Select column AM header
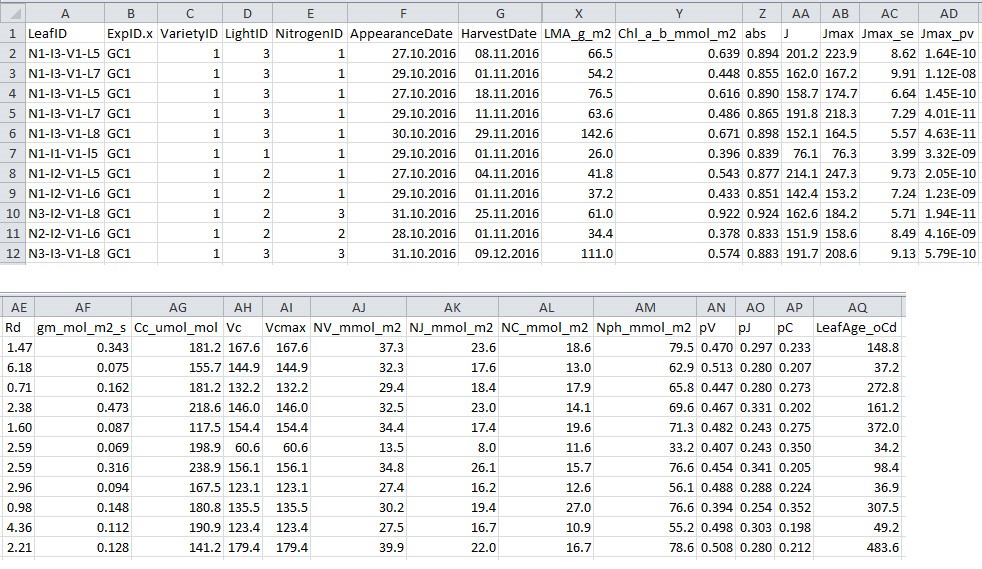This screenshot has width=982, height=569. coord(645,307)
